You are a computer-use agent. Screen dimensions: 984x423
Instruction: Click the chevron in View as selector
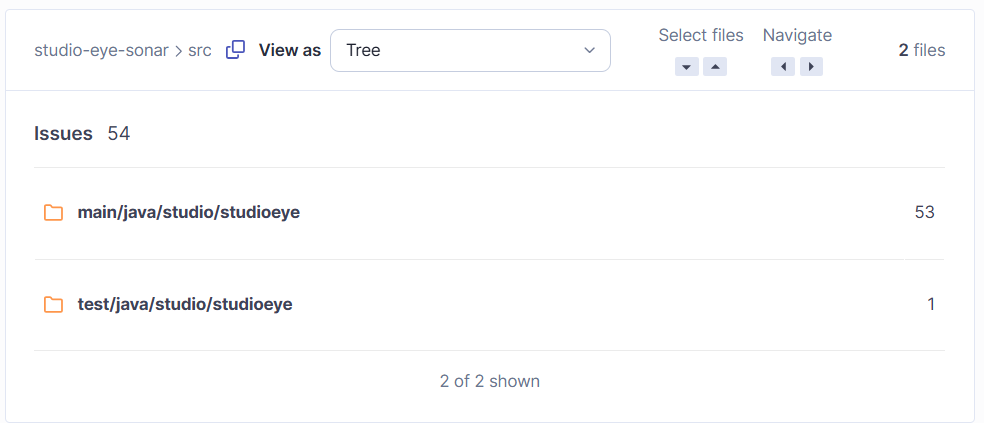tap(589, 50)
